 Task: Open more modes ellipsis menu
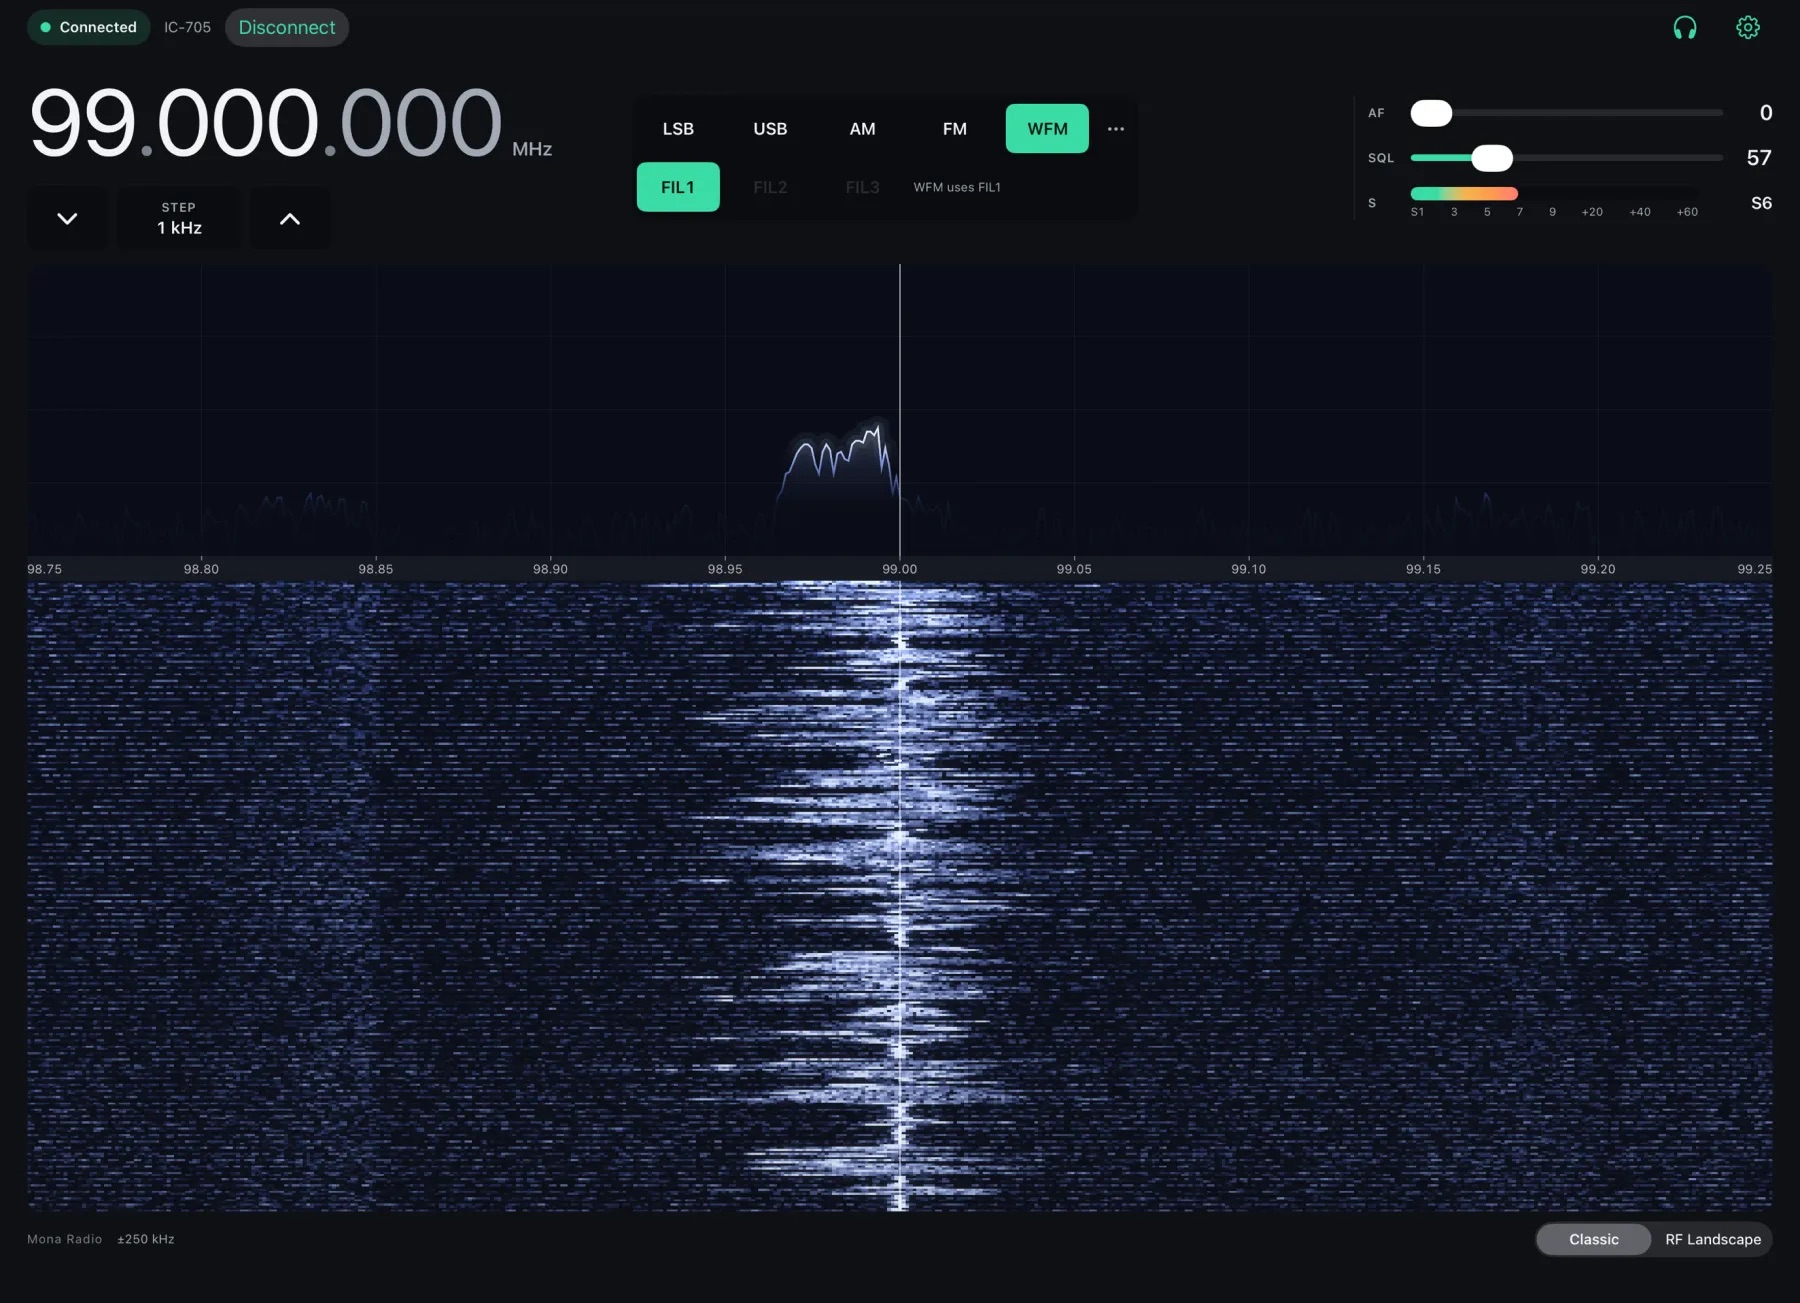click(1116, 129)
